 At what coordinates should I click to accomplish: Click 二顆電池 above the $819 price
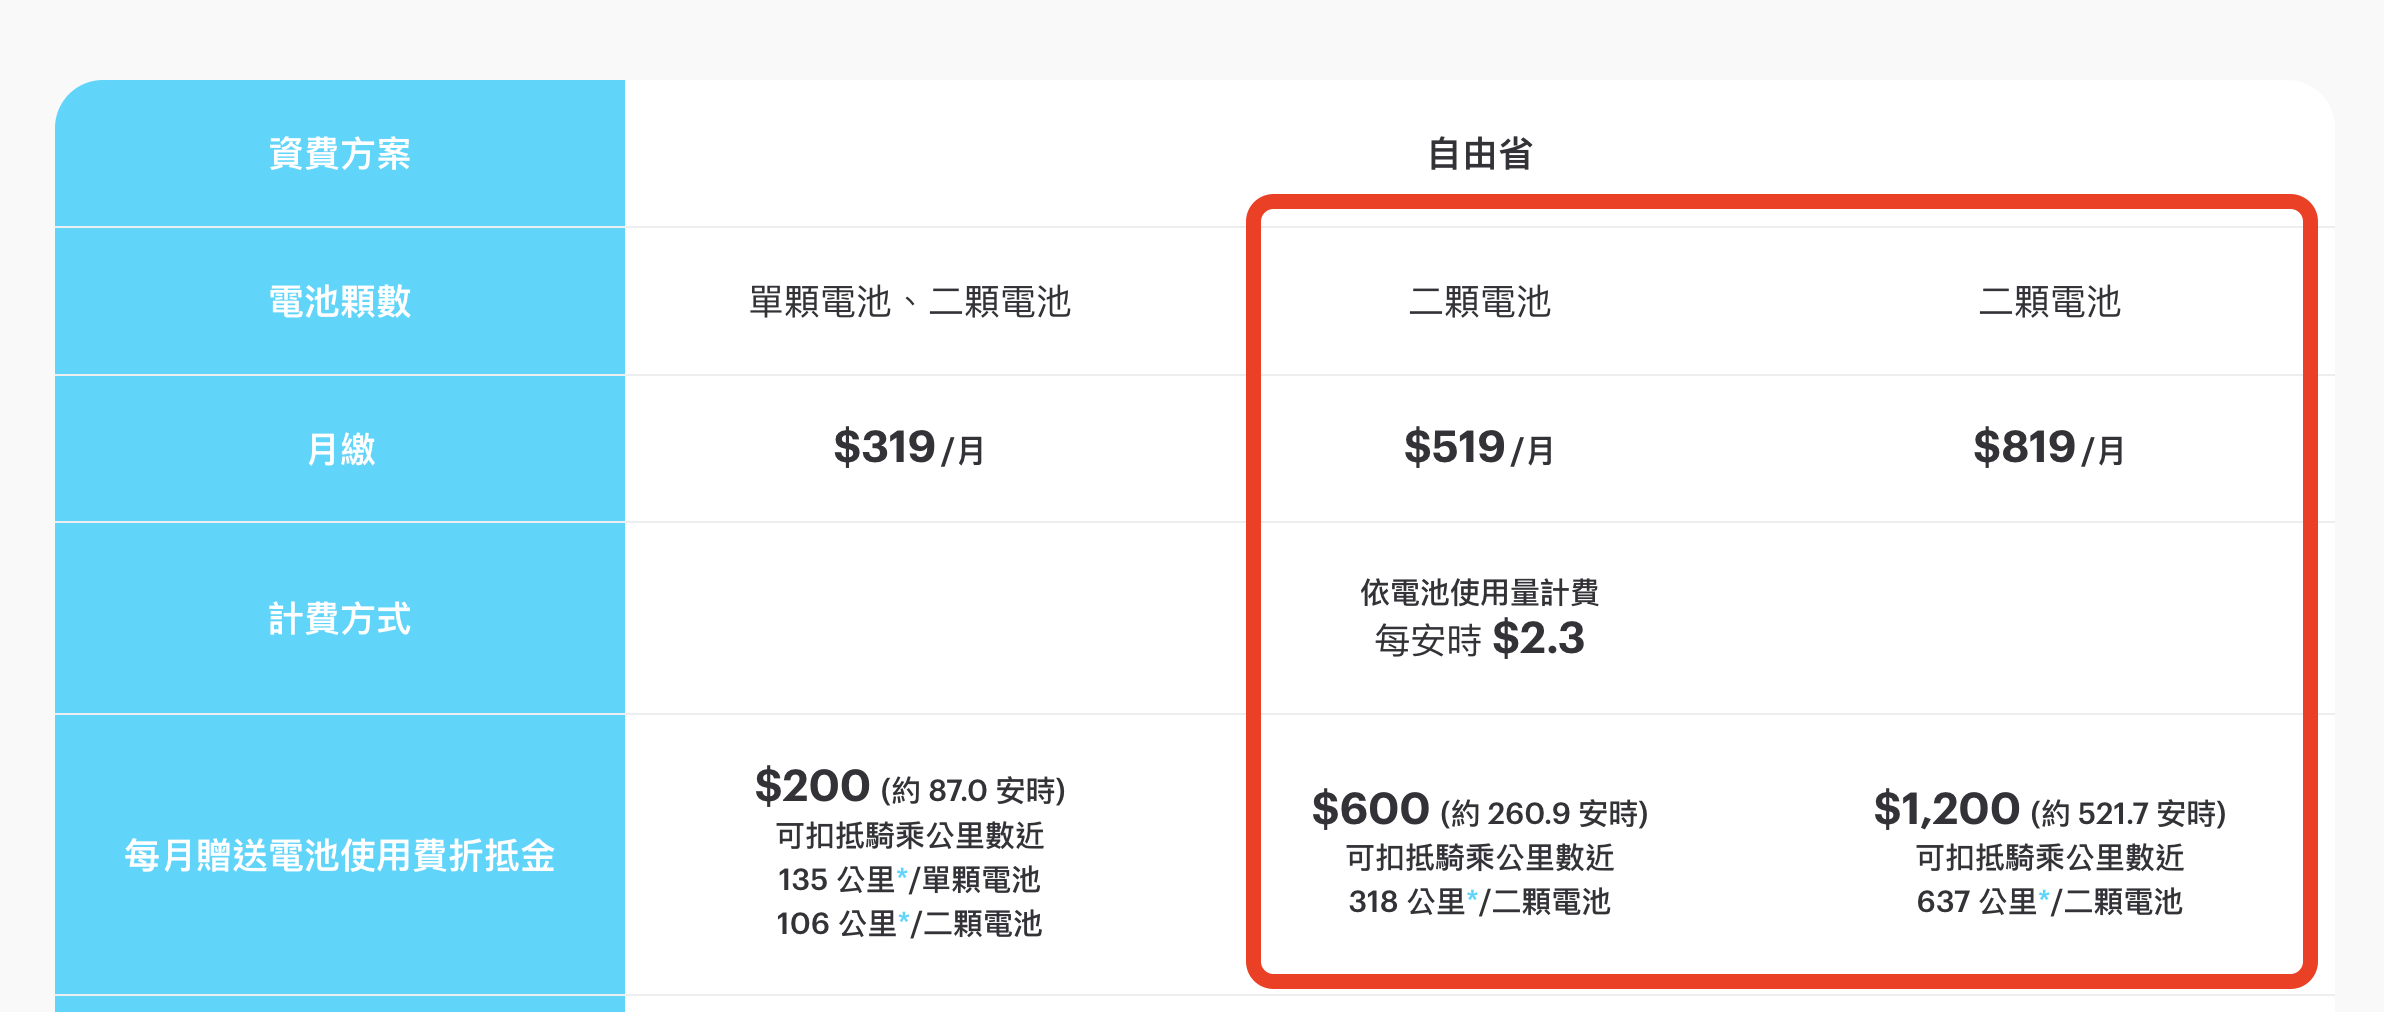[x=2049, y=301]
